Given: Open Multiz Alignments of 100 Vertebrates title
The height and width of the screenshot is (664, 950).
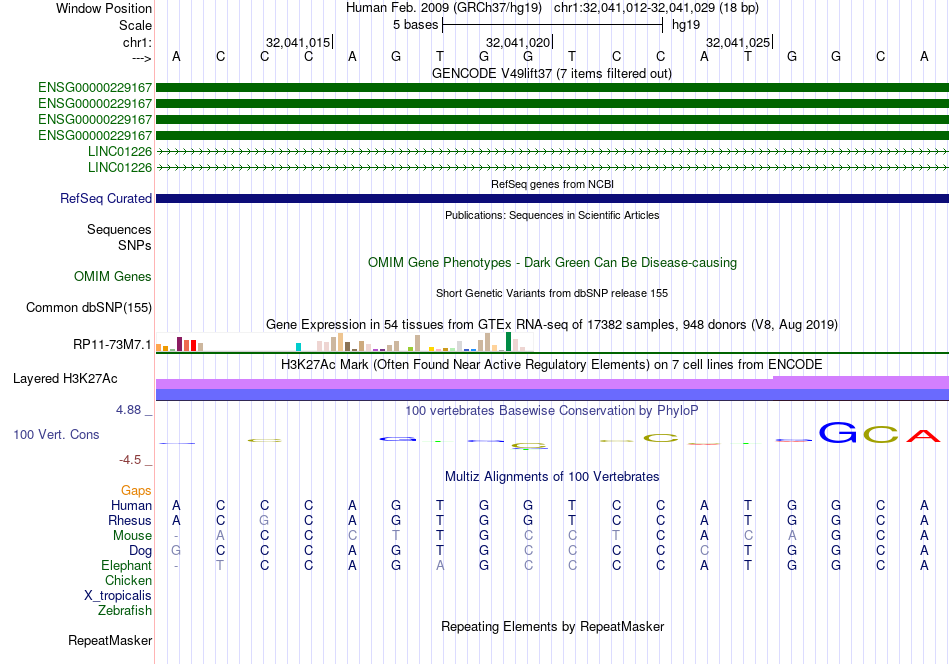Looking at the screenshot, I should pos(552,477).
